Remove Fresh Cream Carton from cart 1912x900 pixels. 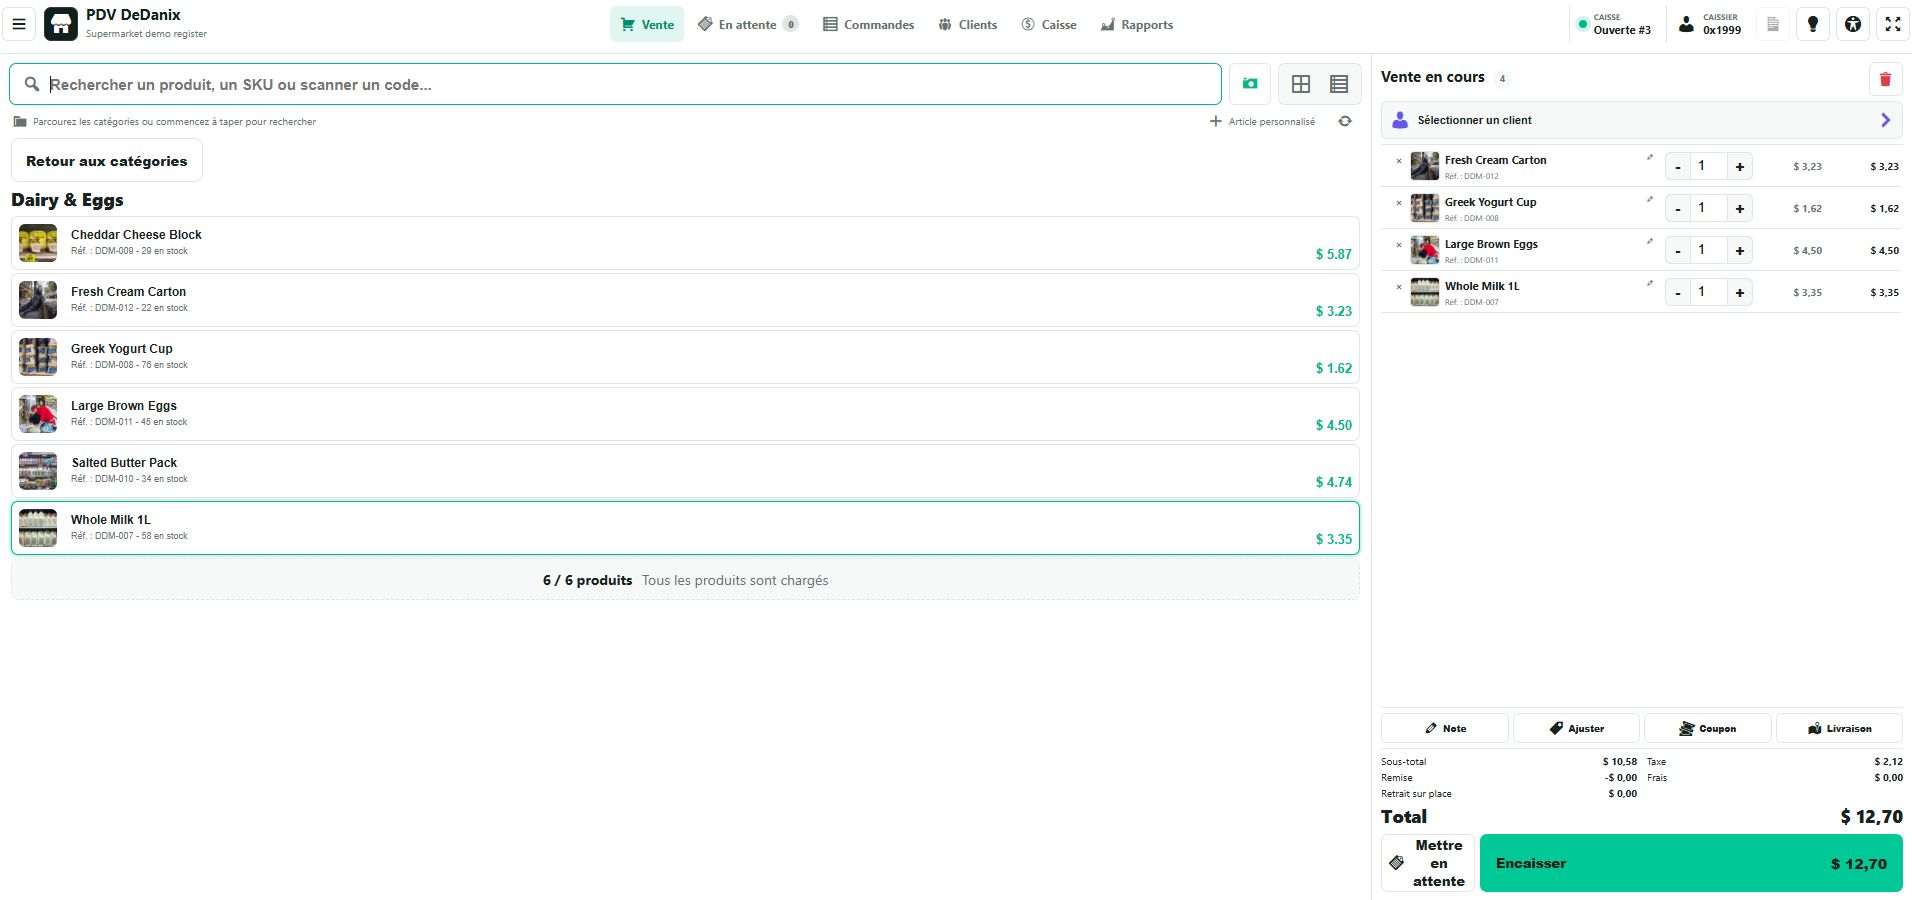tap(1398, 161)
